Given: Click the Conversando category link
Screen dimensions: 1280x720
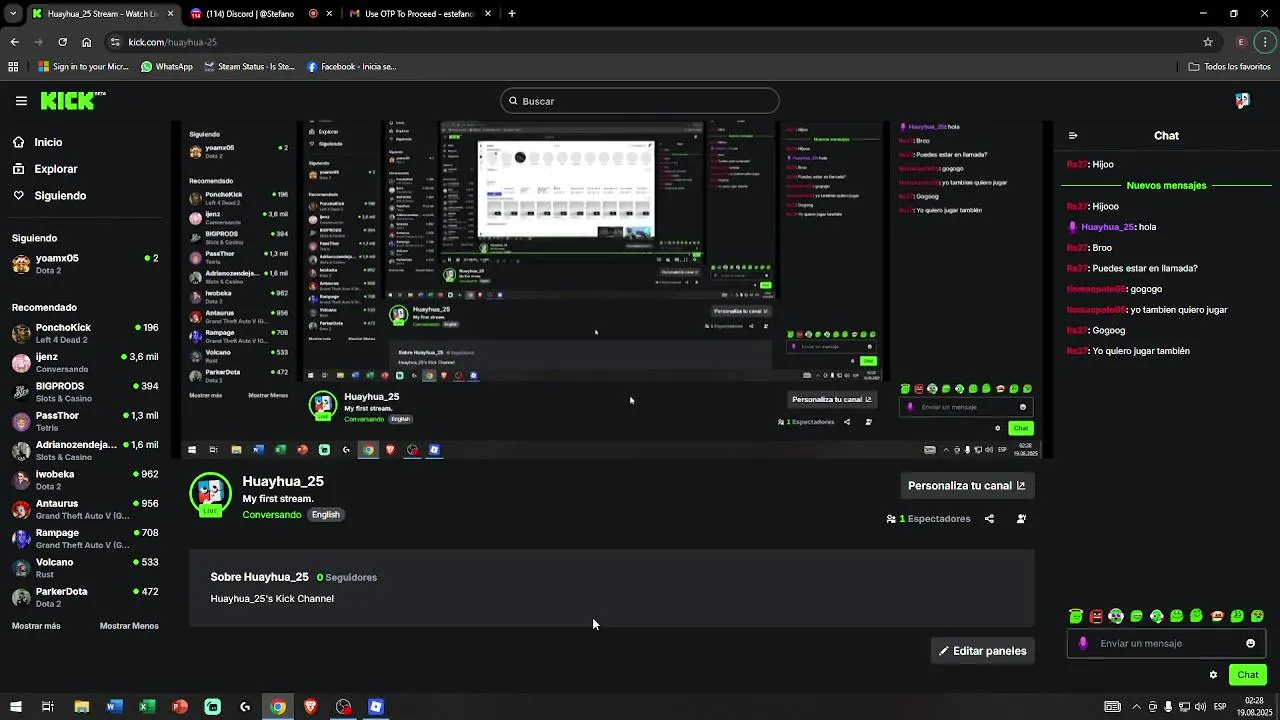Looking at the screenshot, I should (x=272, y=515).
